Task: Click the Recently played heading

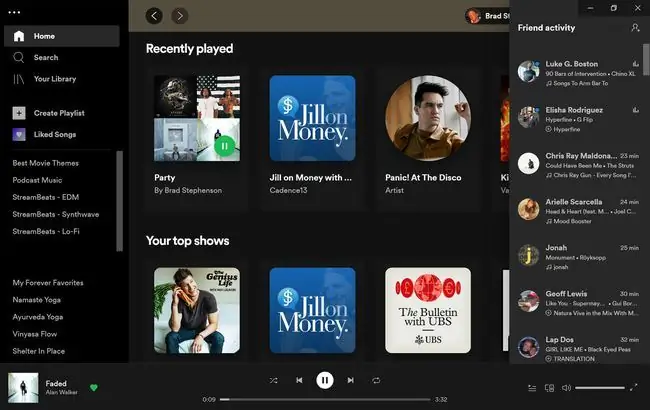Action: click(x=189, y=49)
